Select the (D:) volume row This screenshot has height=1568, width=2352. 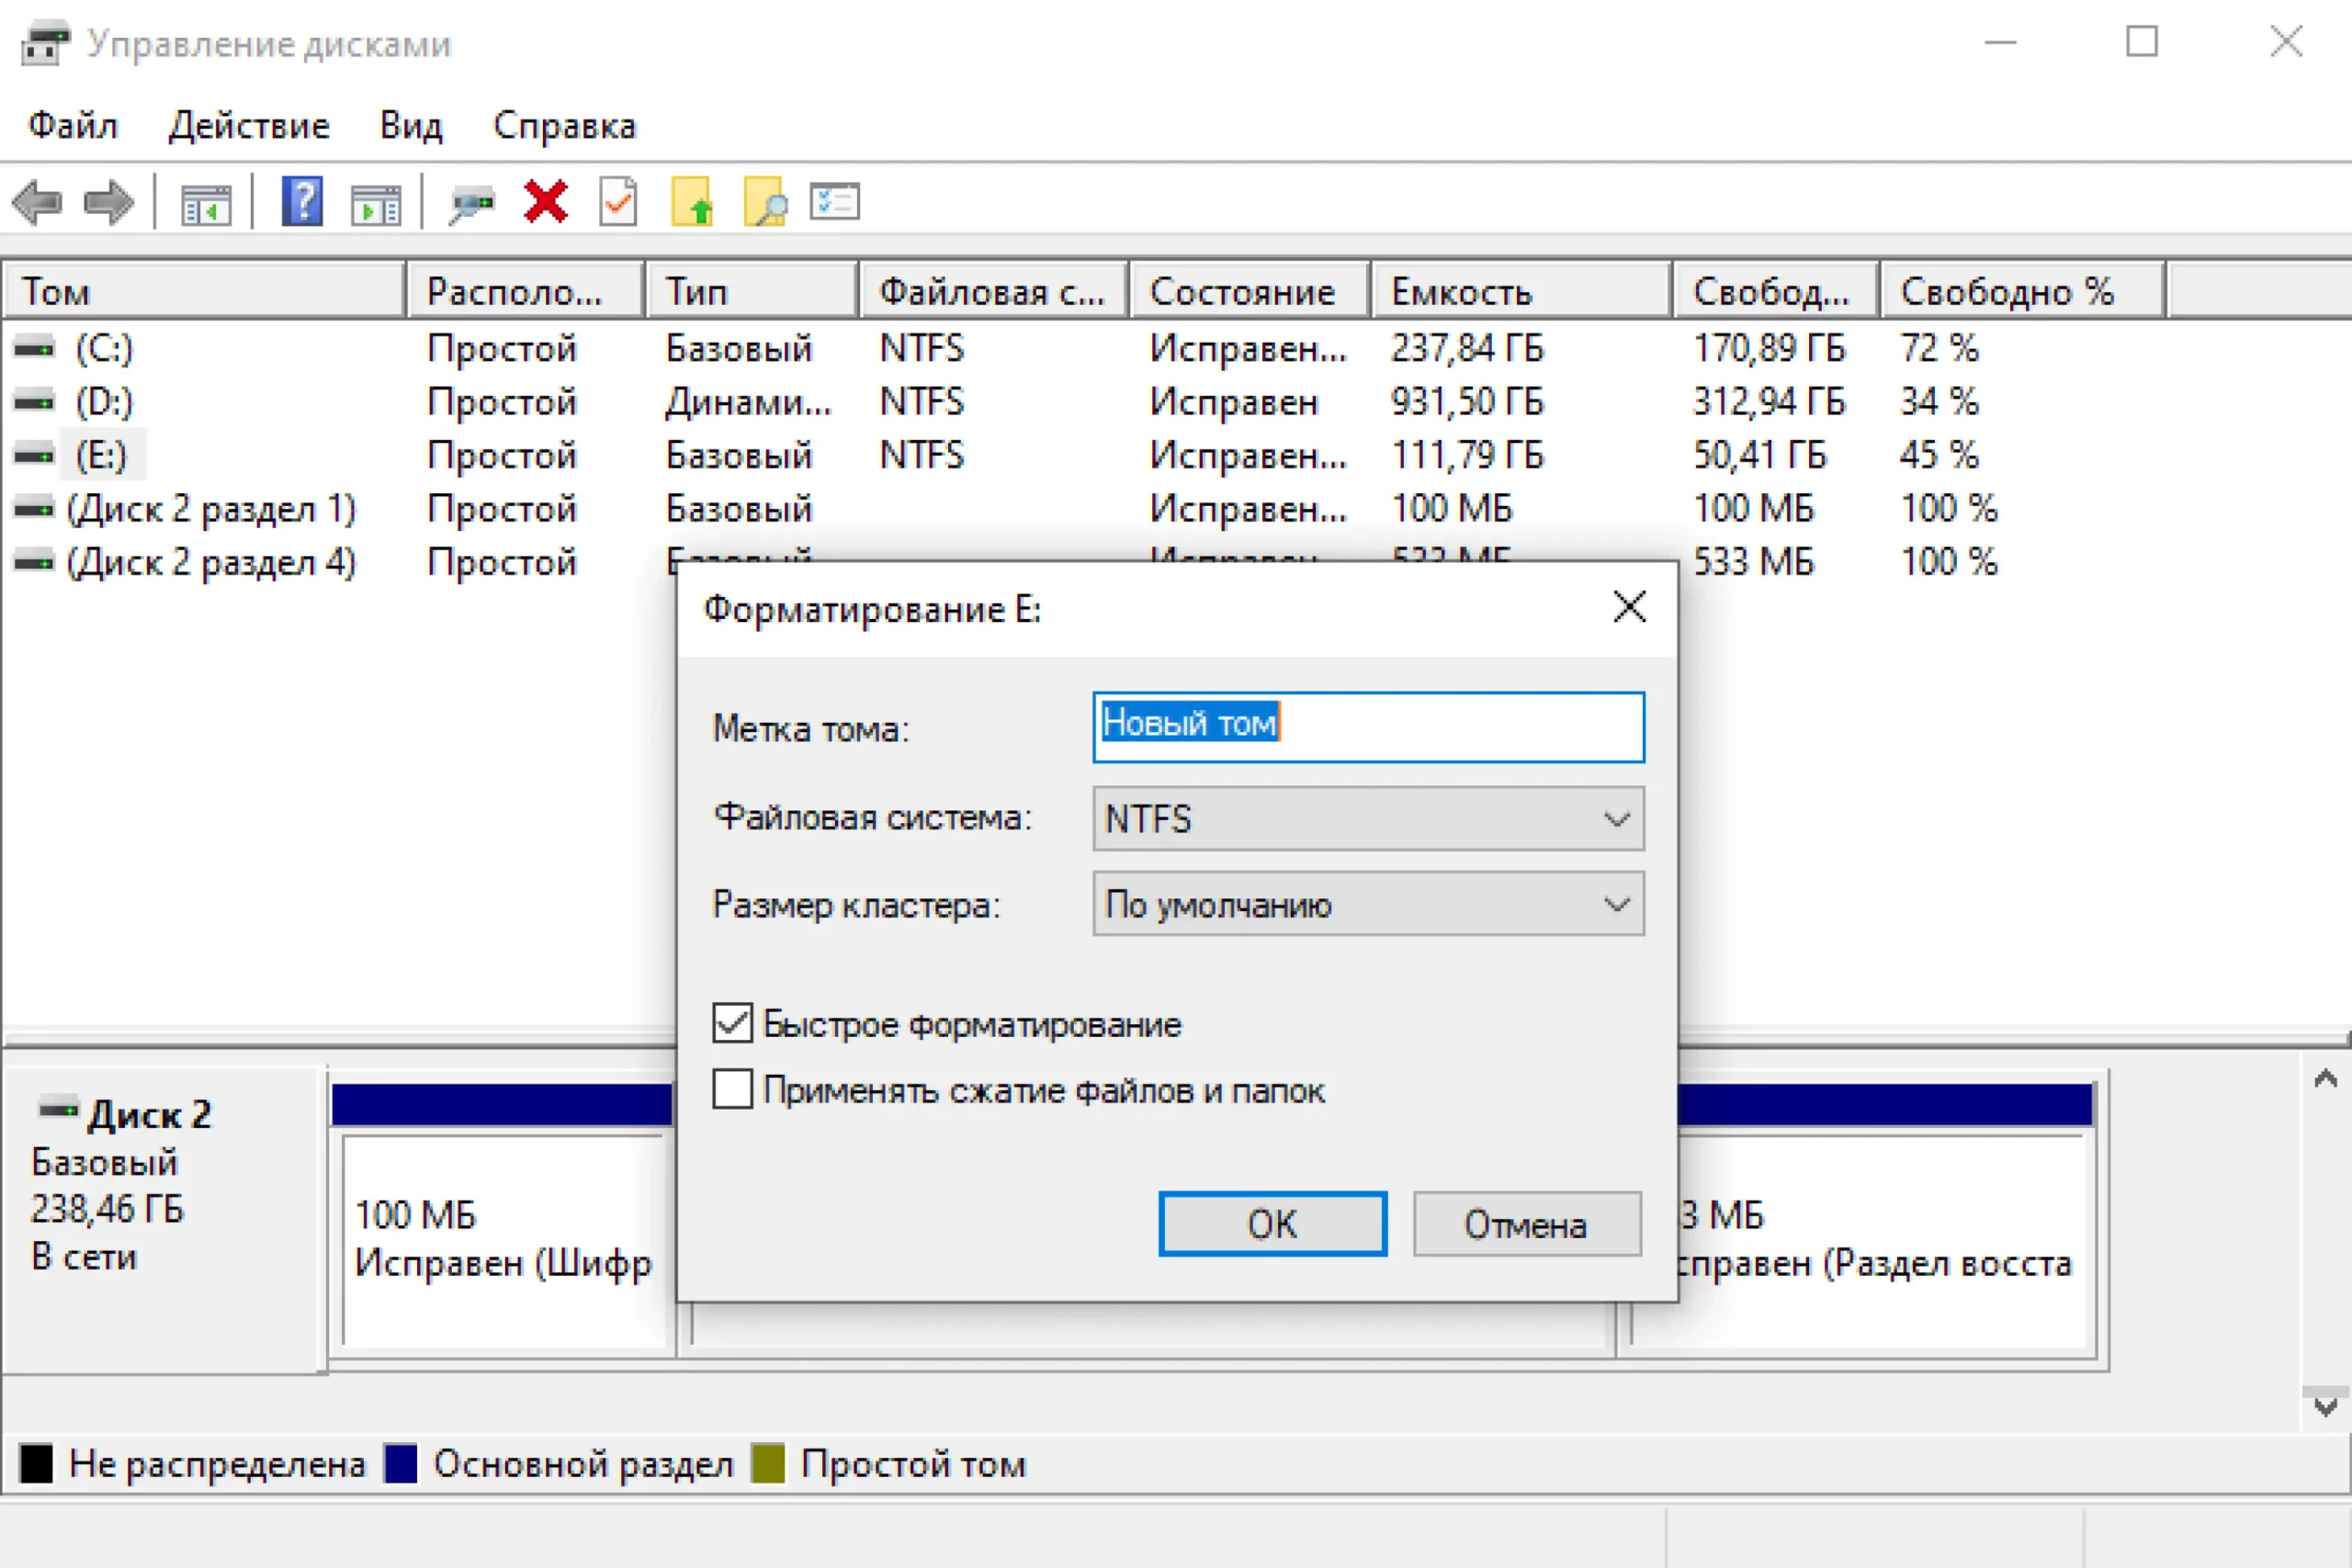point(105,402)
